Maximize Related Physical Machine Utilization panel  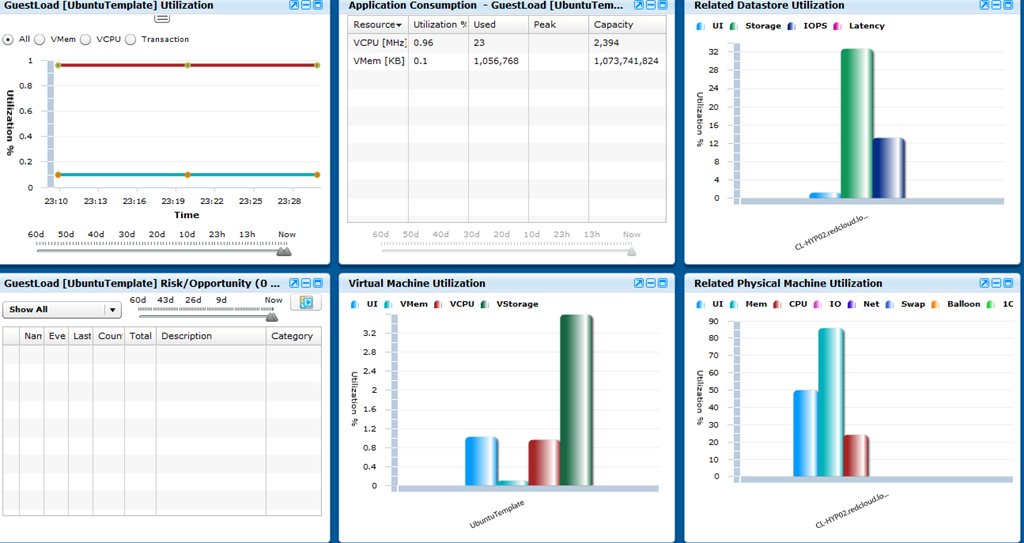pos(1008,283)
